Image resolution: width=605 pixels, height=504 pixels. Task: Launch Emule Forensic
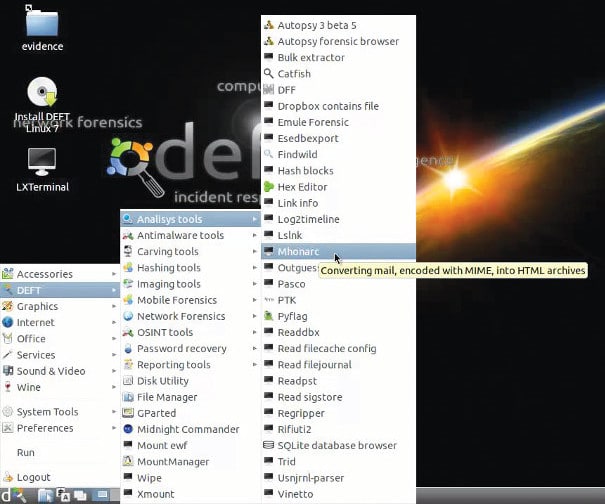point(339,122)
